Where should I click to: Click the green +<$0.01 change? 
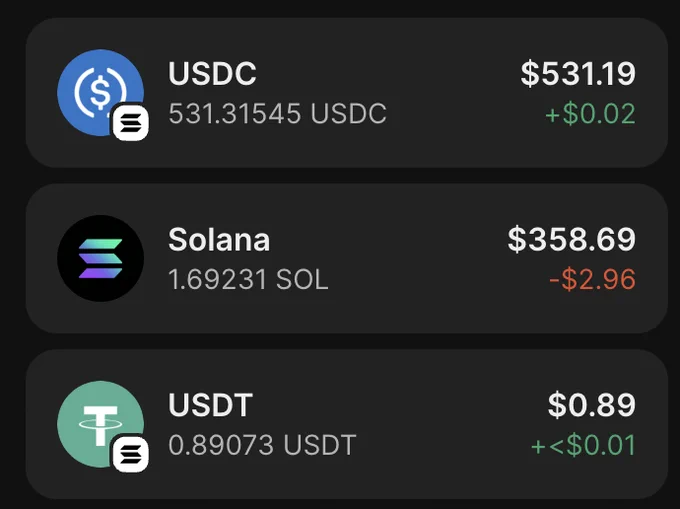pyautogui.click(x=584, y=445)
